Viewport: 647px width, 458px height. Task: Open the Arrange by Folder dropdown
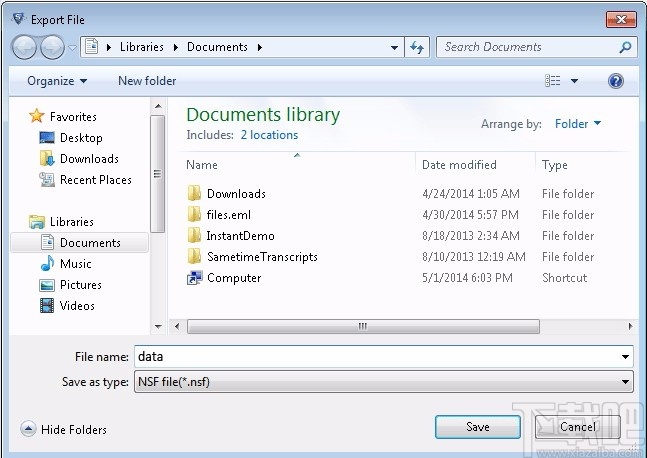[x=578, y=124]
